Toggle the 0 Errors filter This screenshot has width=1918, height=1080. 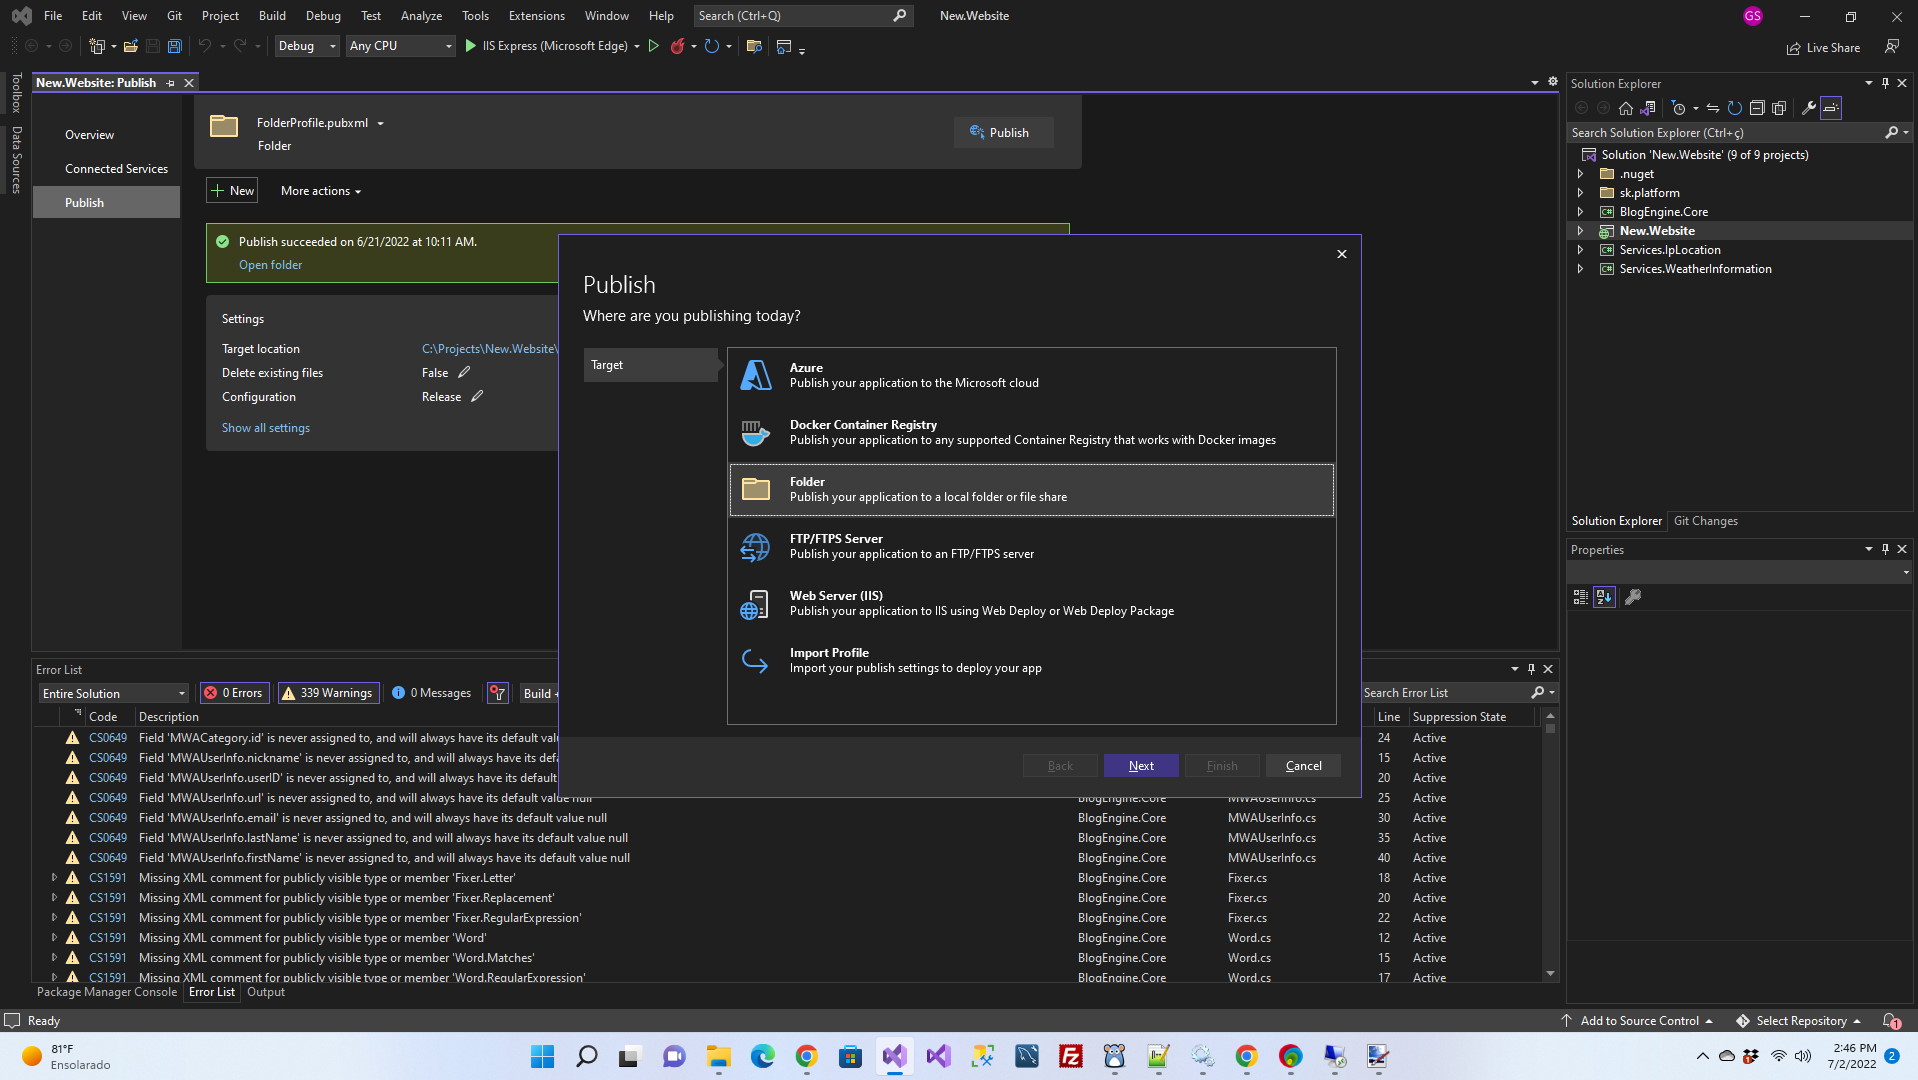pos(234,693)
